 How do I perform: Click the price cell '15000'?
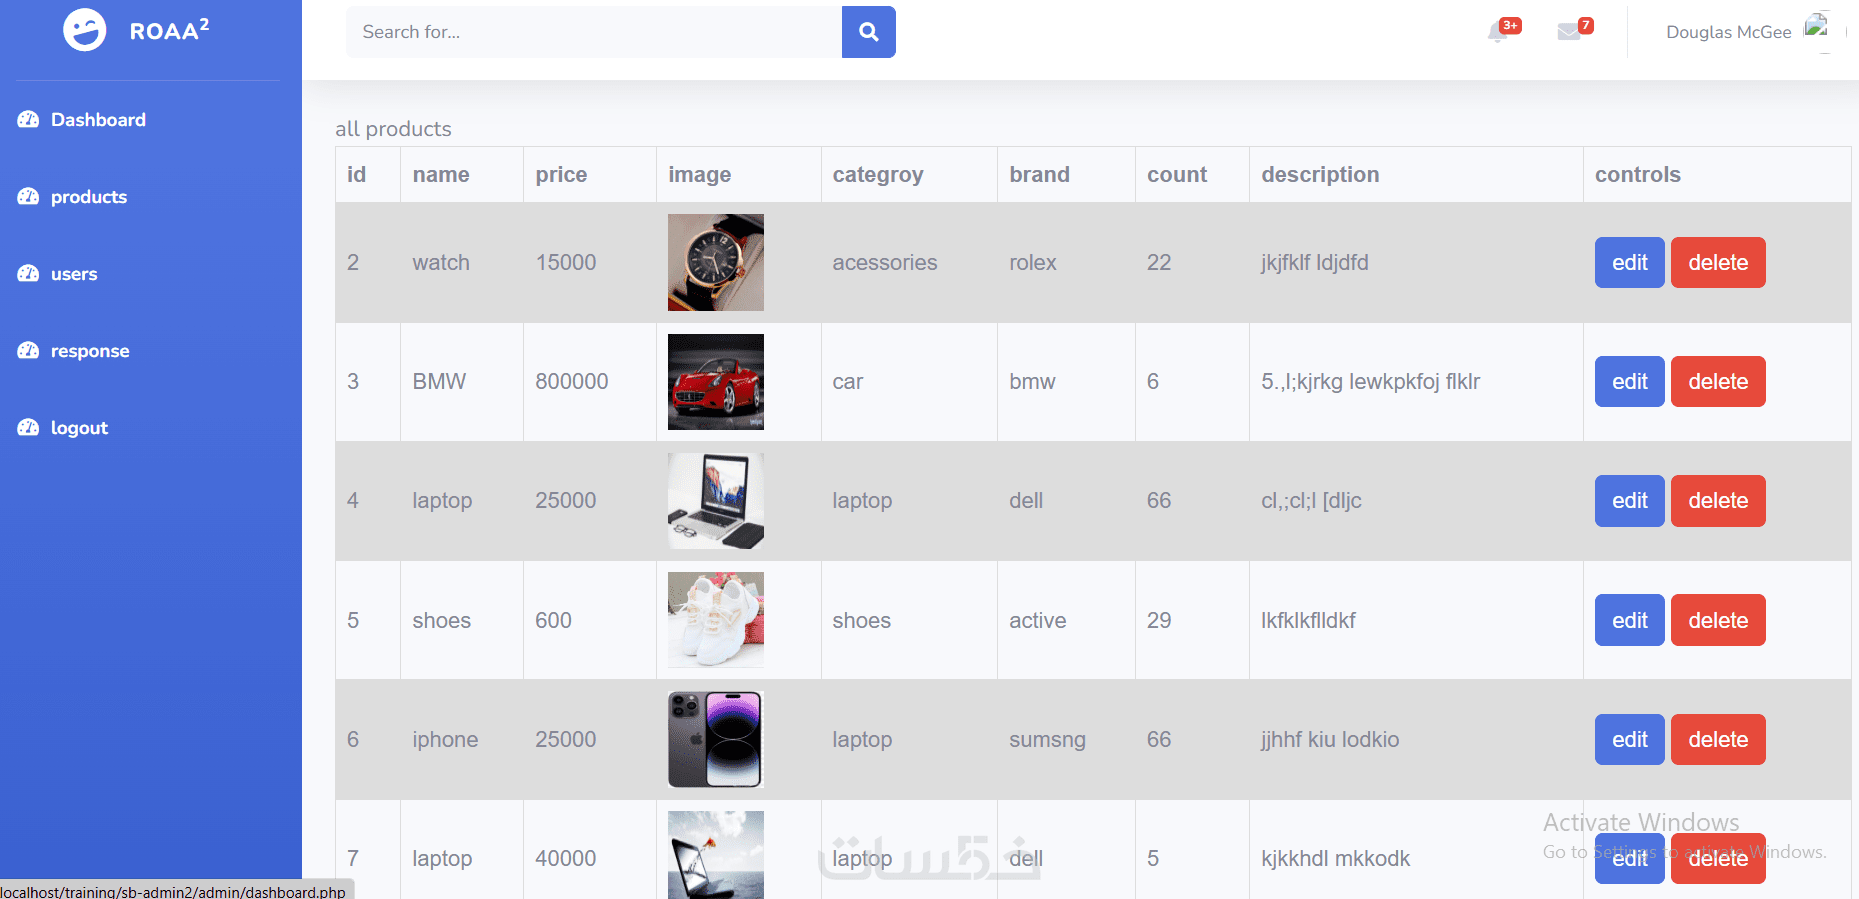click(x=566, y=262)
